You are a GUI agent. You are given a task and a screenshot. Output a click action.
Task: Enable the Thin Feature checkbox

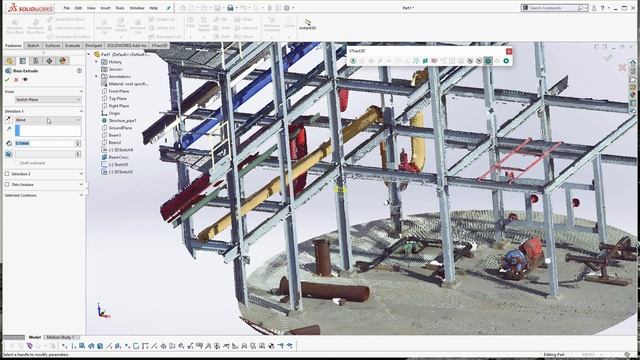[x=7, y=184]
